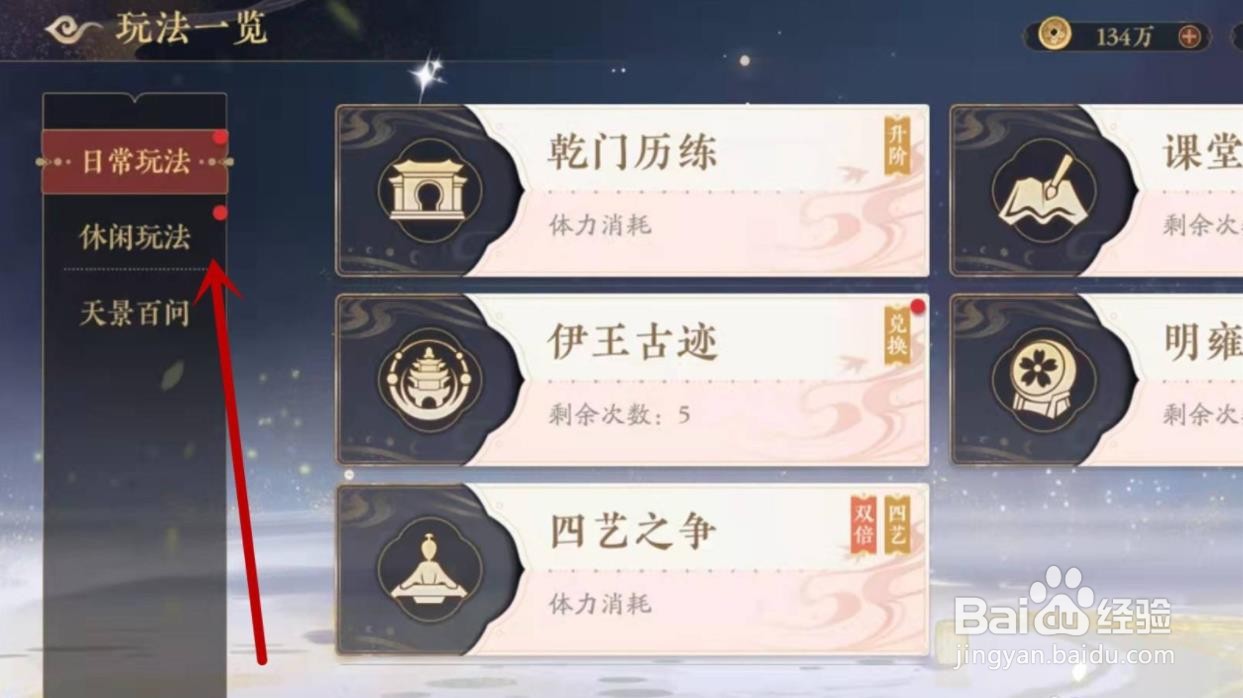Click the pagoda icon on 伊王古迹 card
The image size is (1243, 698).
430,379
